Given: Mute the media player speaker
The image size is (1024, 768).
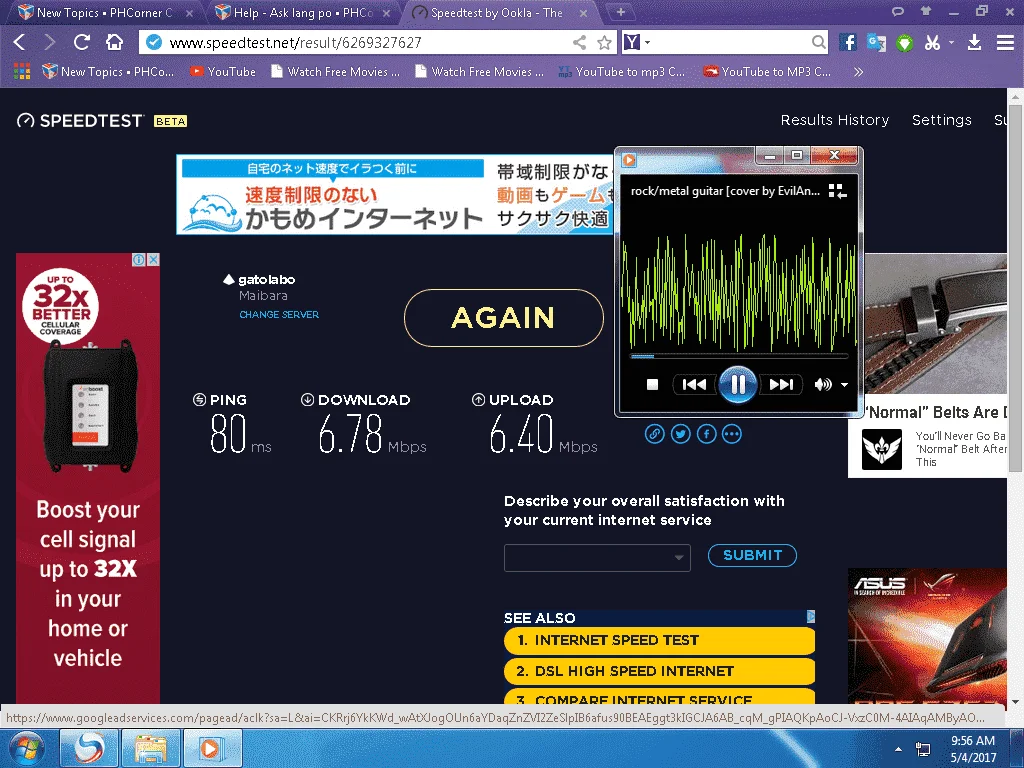Looking at the screenshot, I should click(x=823, y=385).
